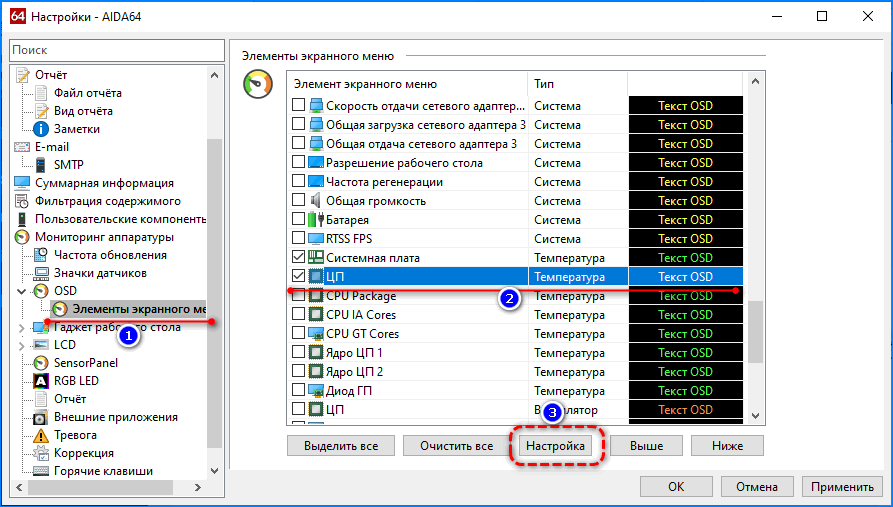Click the Выделить все button
Image resolution: width=893 pixels, height=507 pixels.
[341, 445]
